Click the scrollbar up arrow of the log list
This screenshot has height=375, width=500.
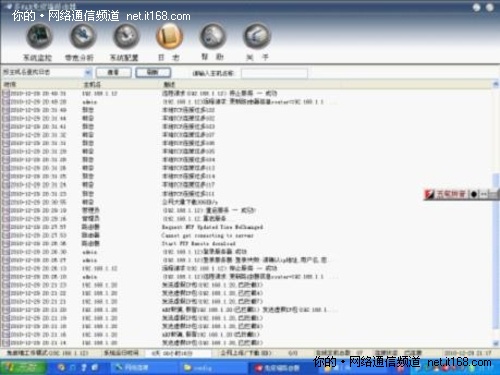(495, 84)
